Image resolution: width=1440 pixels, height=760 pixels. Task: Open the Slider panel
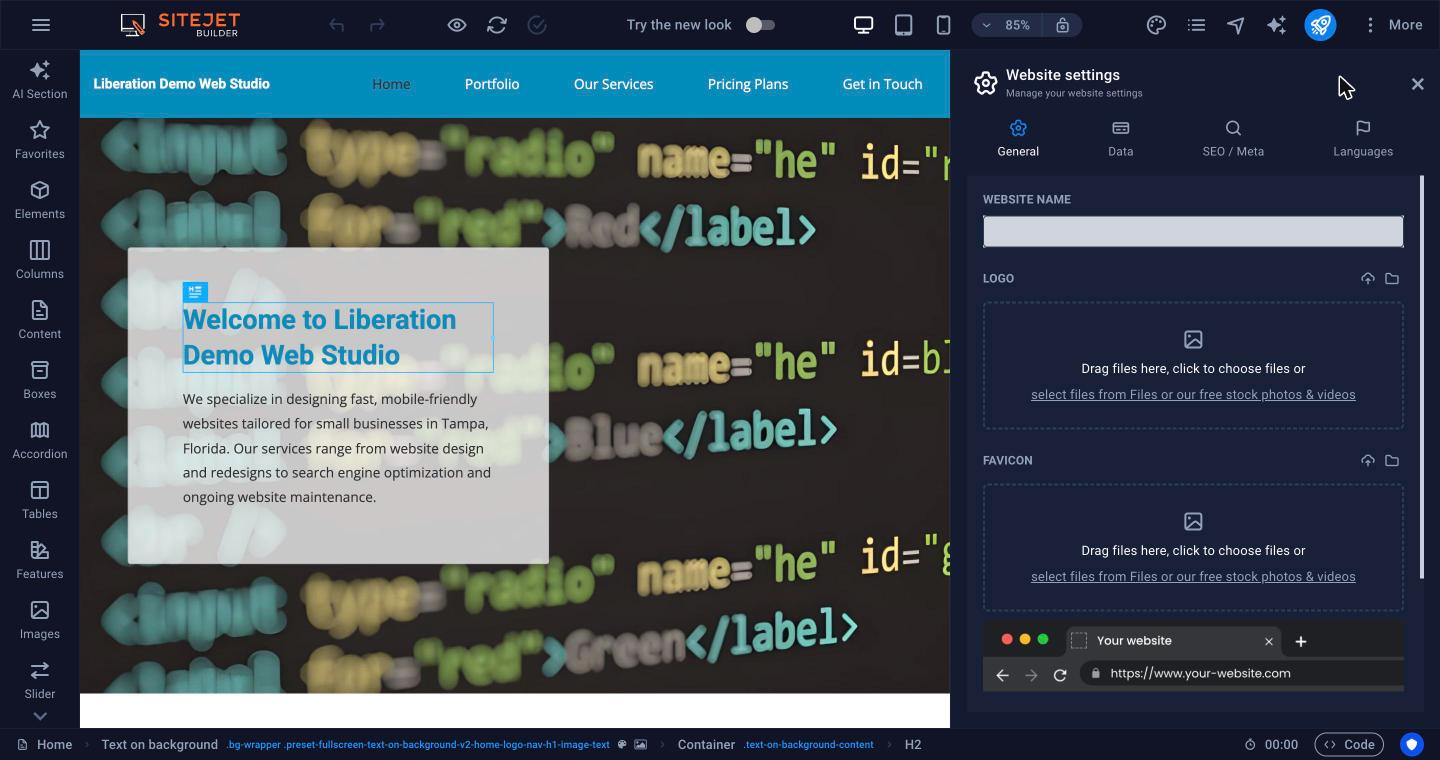pyautogui.click(x=40, y=680)
